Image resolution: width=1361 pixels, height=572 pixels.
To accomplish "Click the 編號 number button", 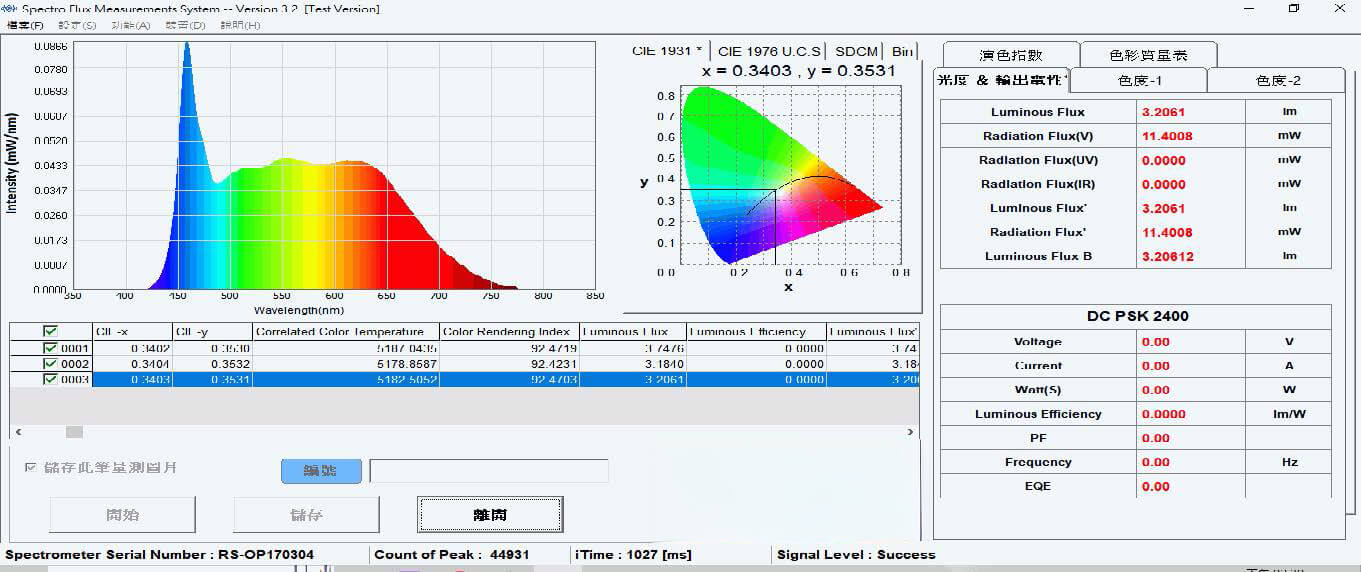I will [321, 471].
